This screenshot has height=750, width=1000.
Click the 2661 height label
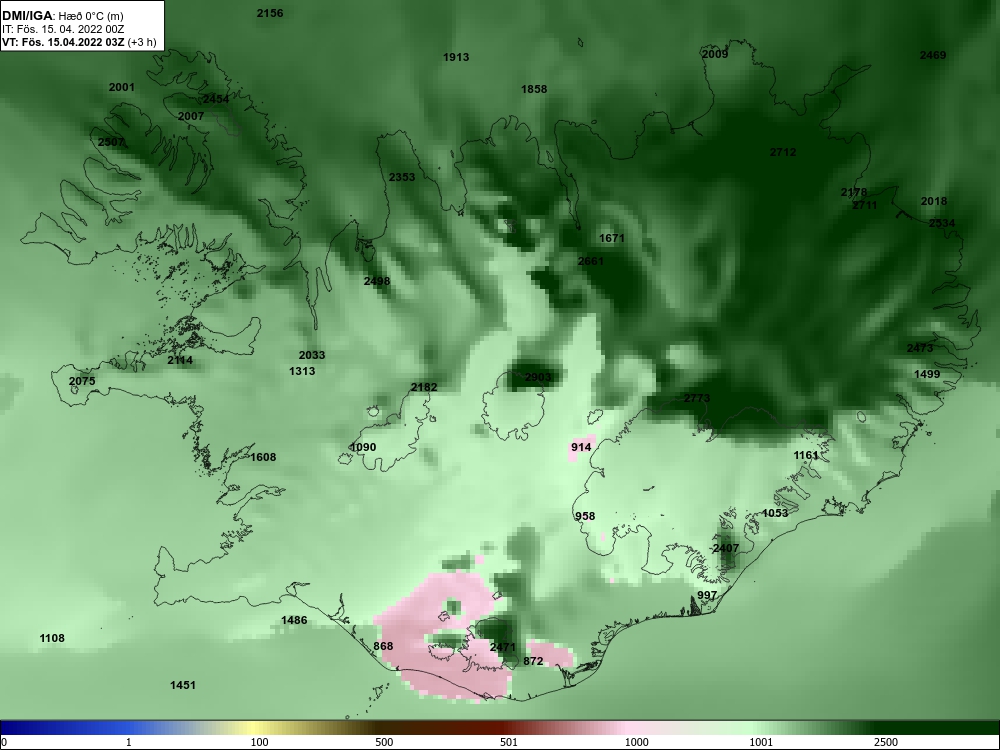[x=591, y=261]
